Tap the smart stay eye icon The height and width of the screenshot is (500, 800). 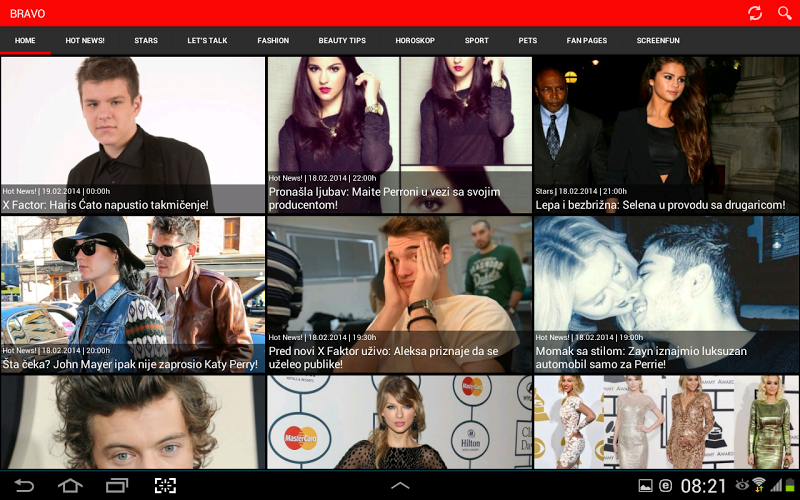click(742, 485)
